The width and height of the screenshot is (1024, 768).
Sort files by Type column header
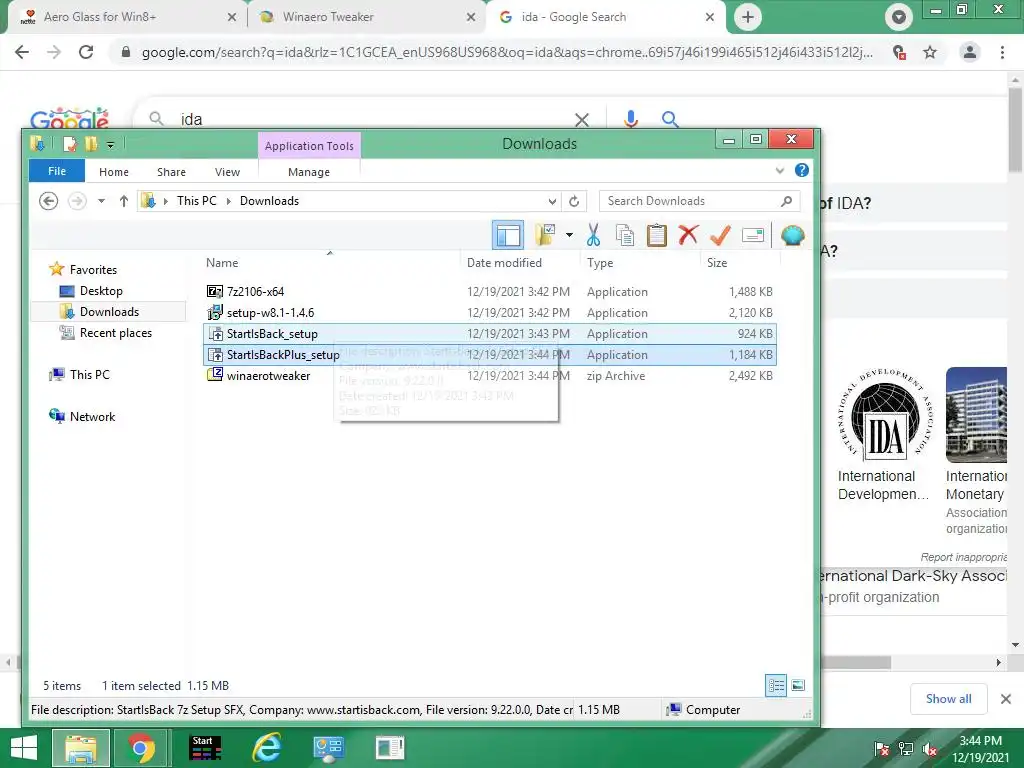tap(600, 263)
